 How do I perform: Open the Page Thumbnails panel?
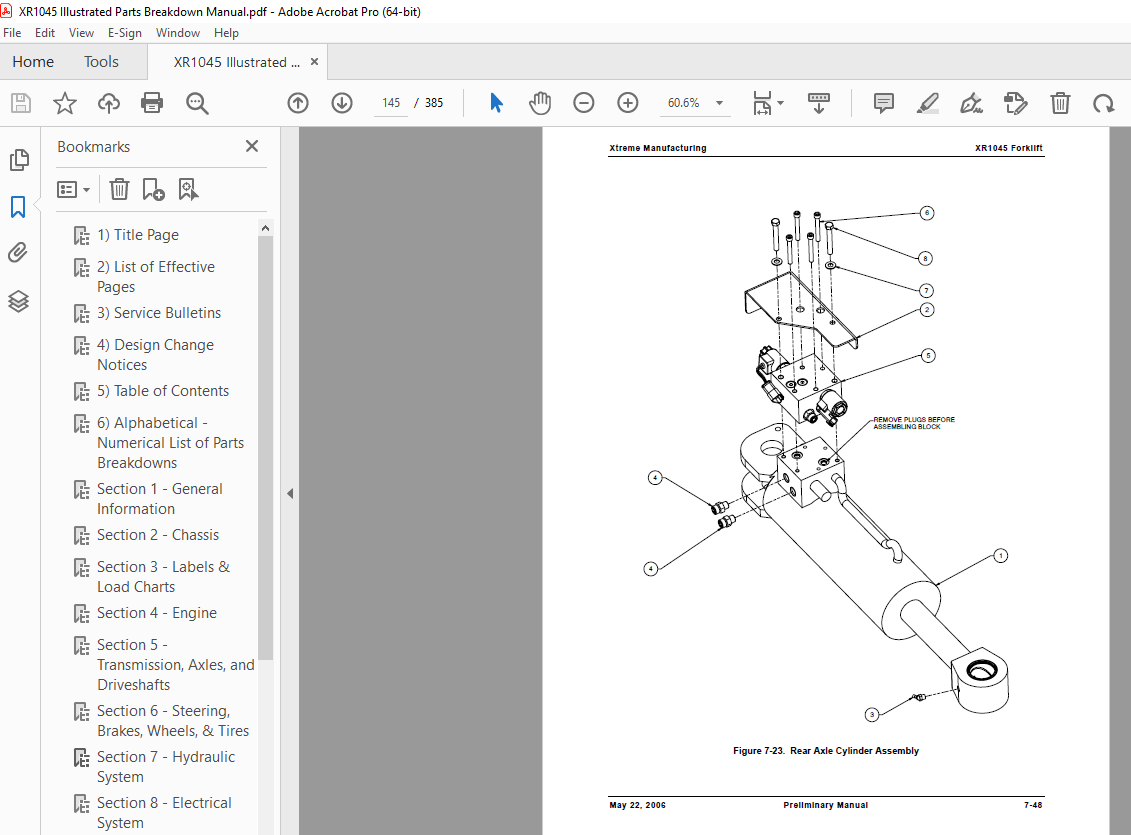tap(19, 160)
